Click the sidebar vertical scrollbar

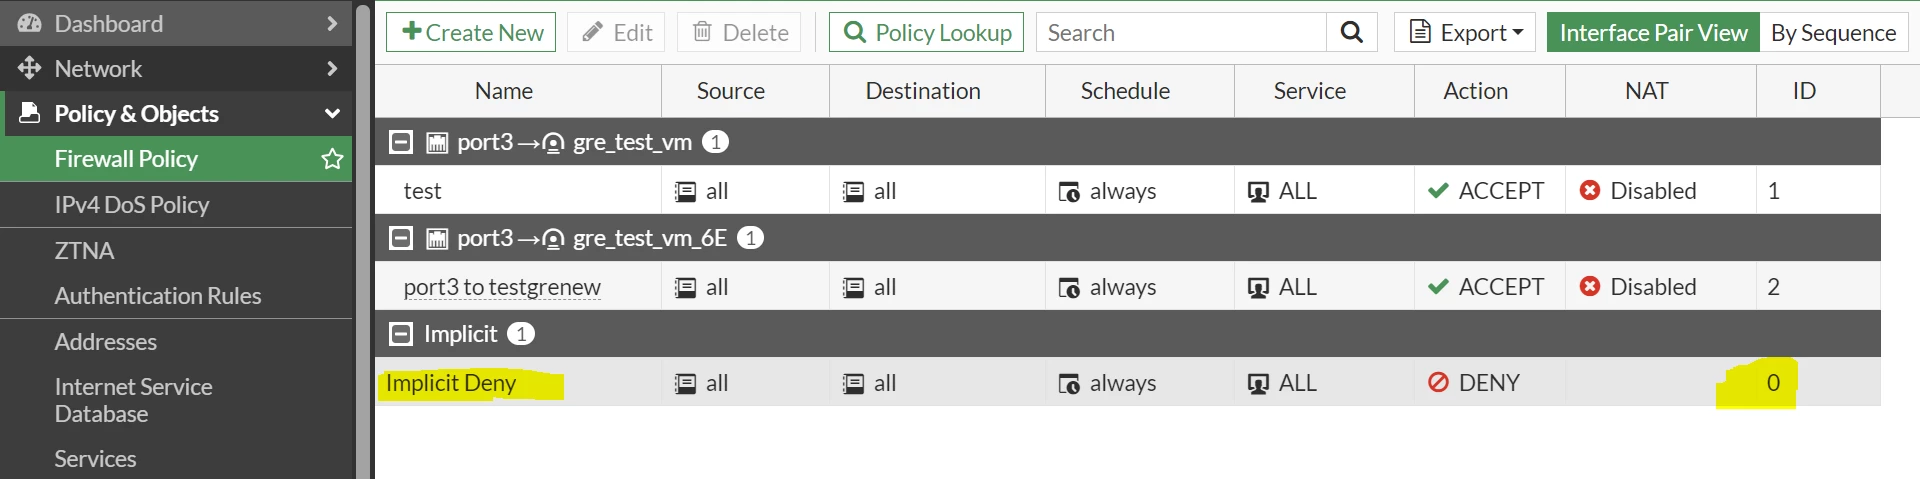(363, 240)
